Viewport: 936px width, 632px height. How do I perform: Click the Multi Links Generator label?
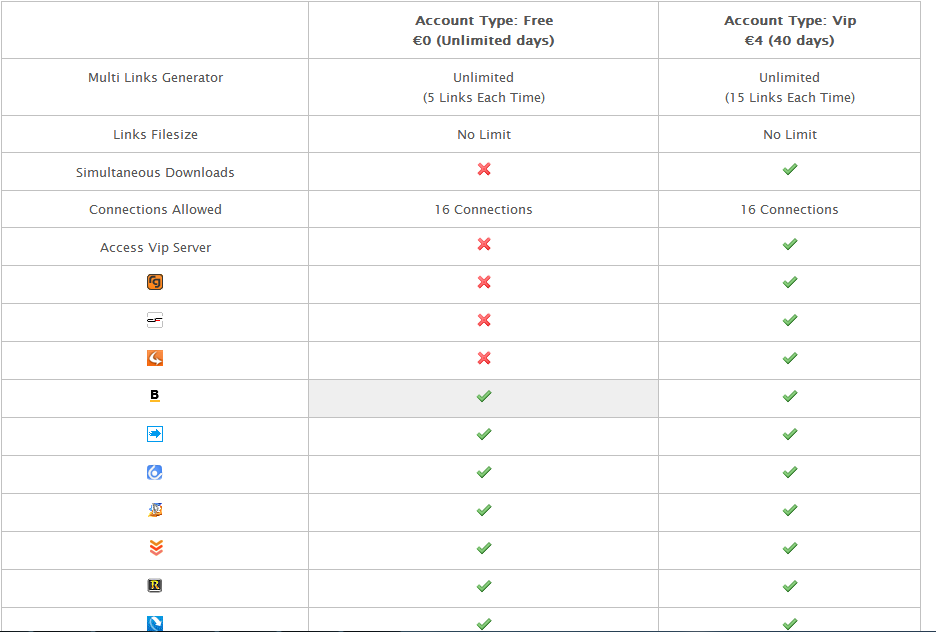[155, 78]
